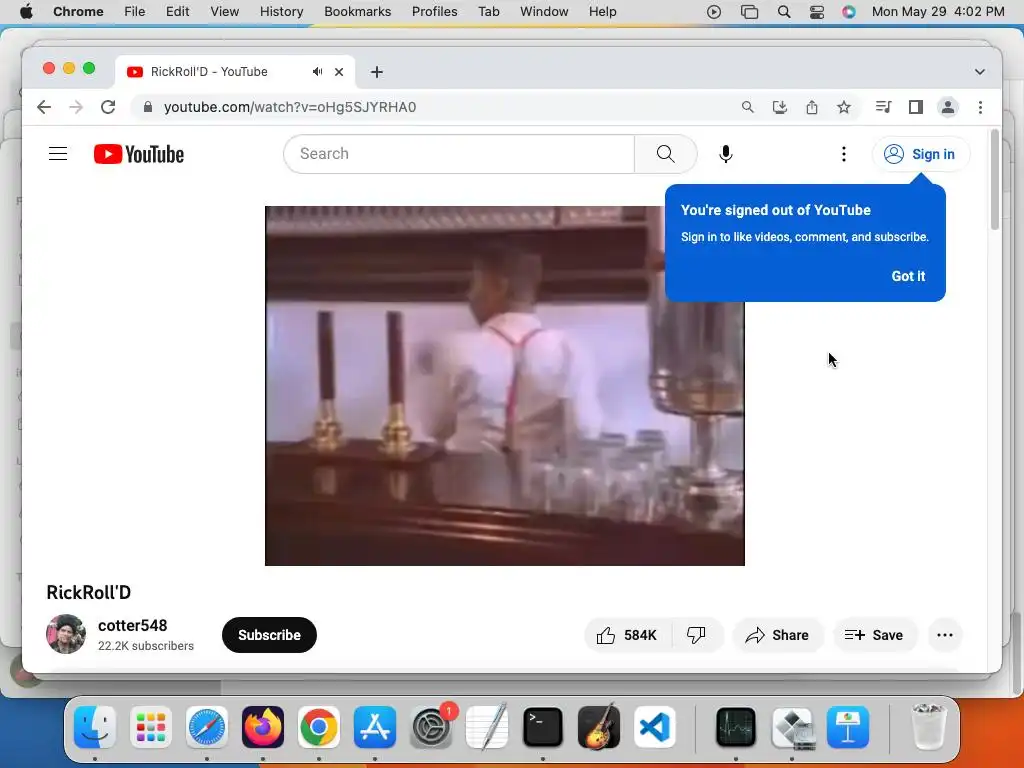Close the RickRoll'D tab
The width and height of the screenshot is (1024, 768).
[x=339, y=72]
